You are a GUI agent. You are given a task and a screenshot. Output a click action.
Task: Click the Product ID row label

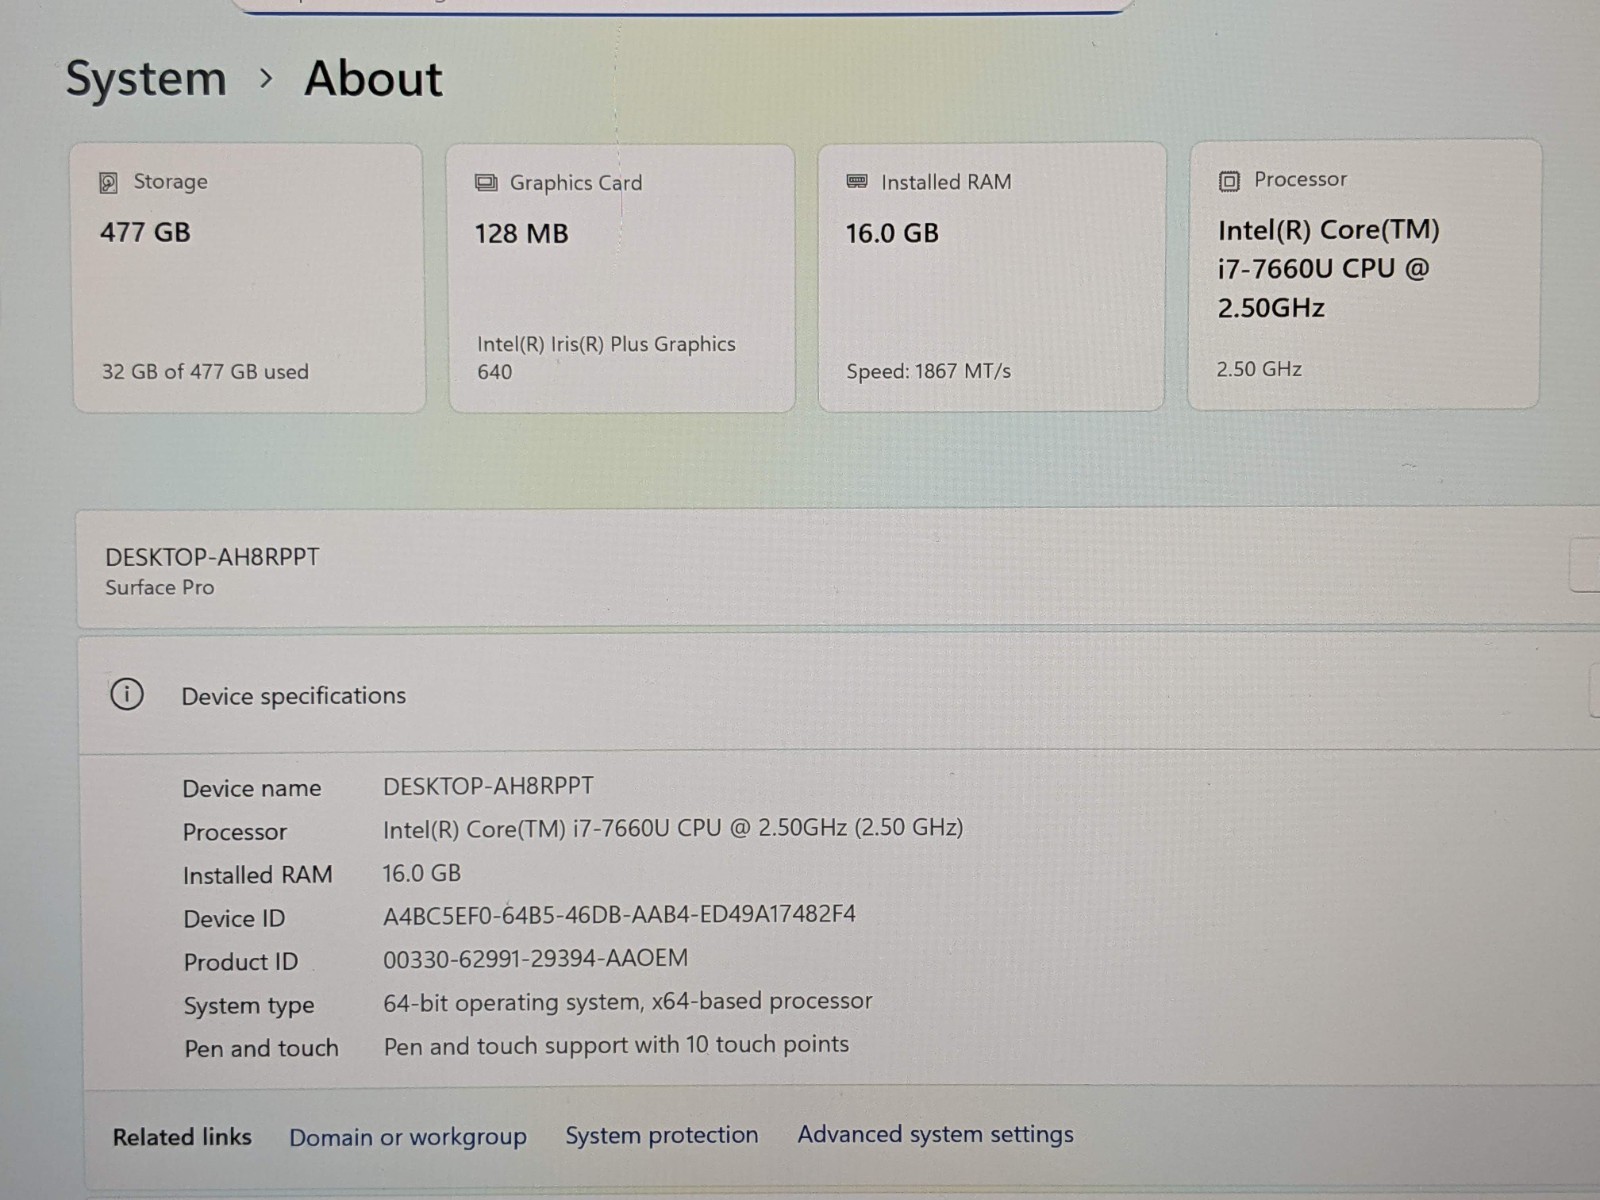(241, 962)
